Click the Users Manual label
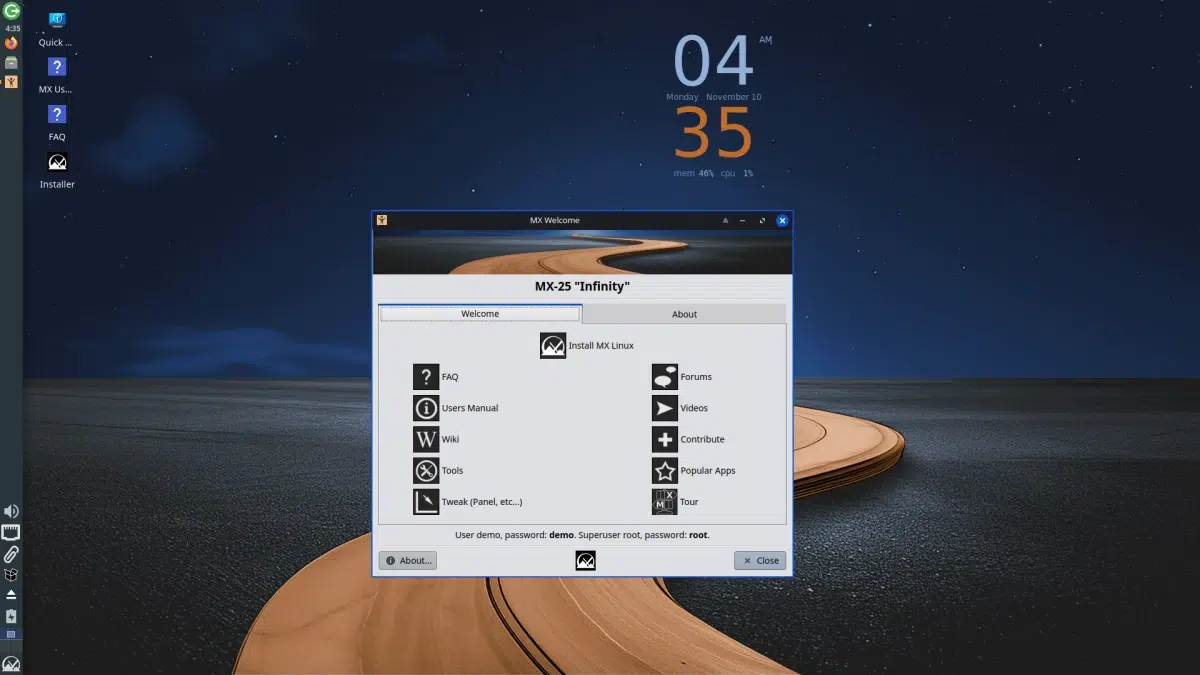The width and height of the screenshot is (1200, 675). click(x=470, y=408)
